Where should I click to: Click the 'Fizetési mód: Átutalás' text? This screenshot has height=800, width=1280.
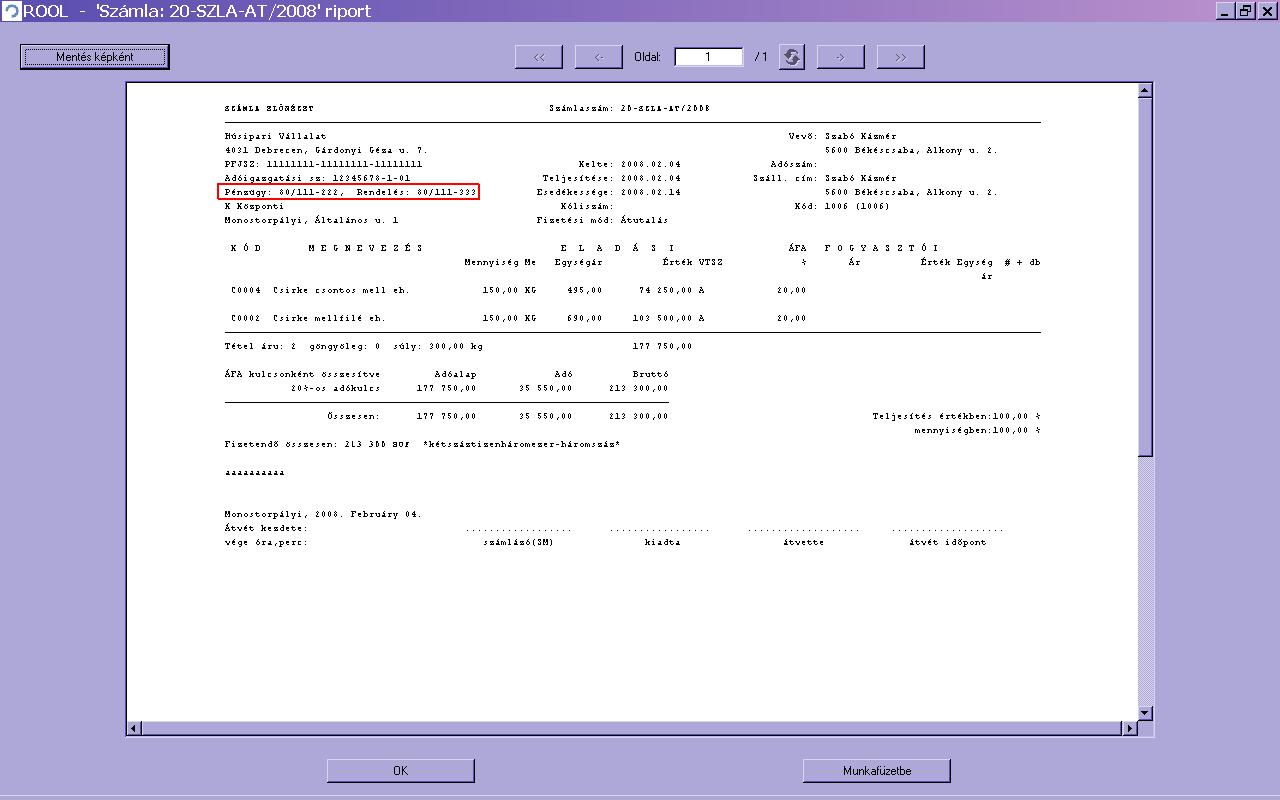tap(603, 220)
